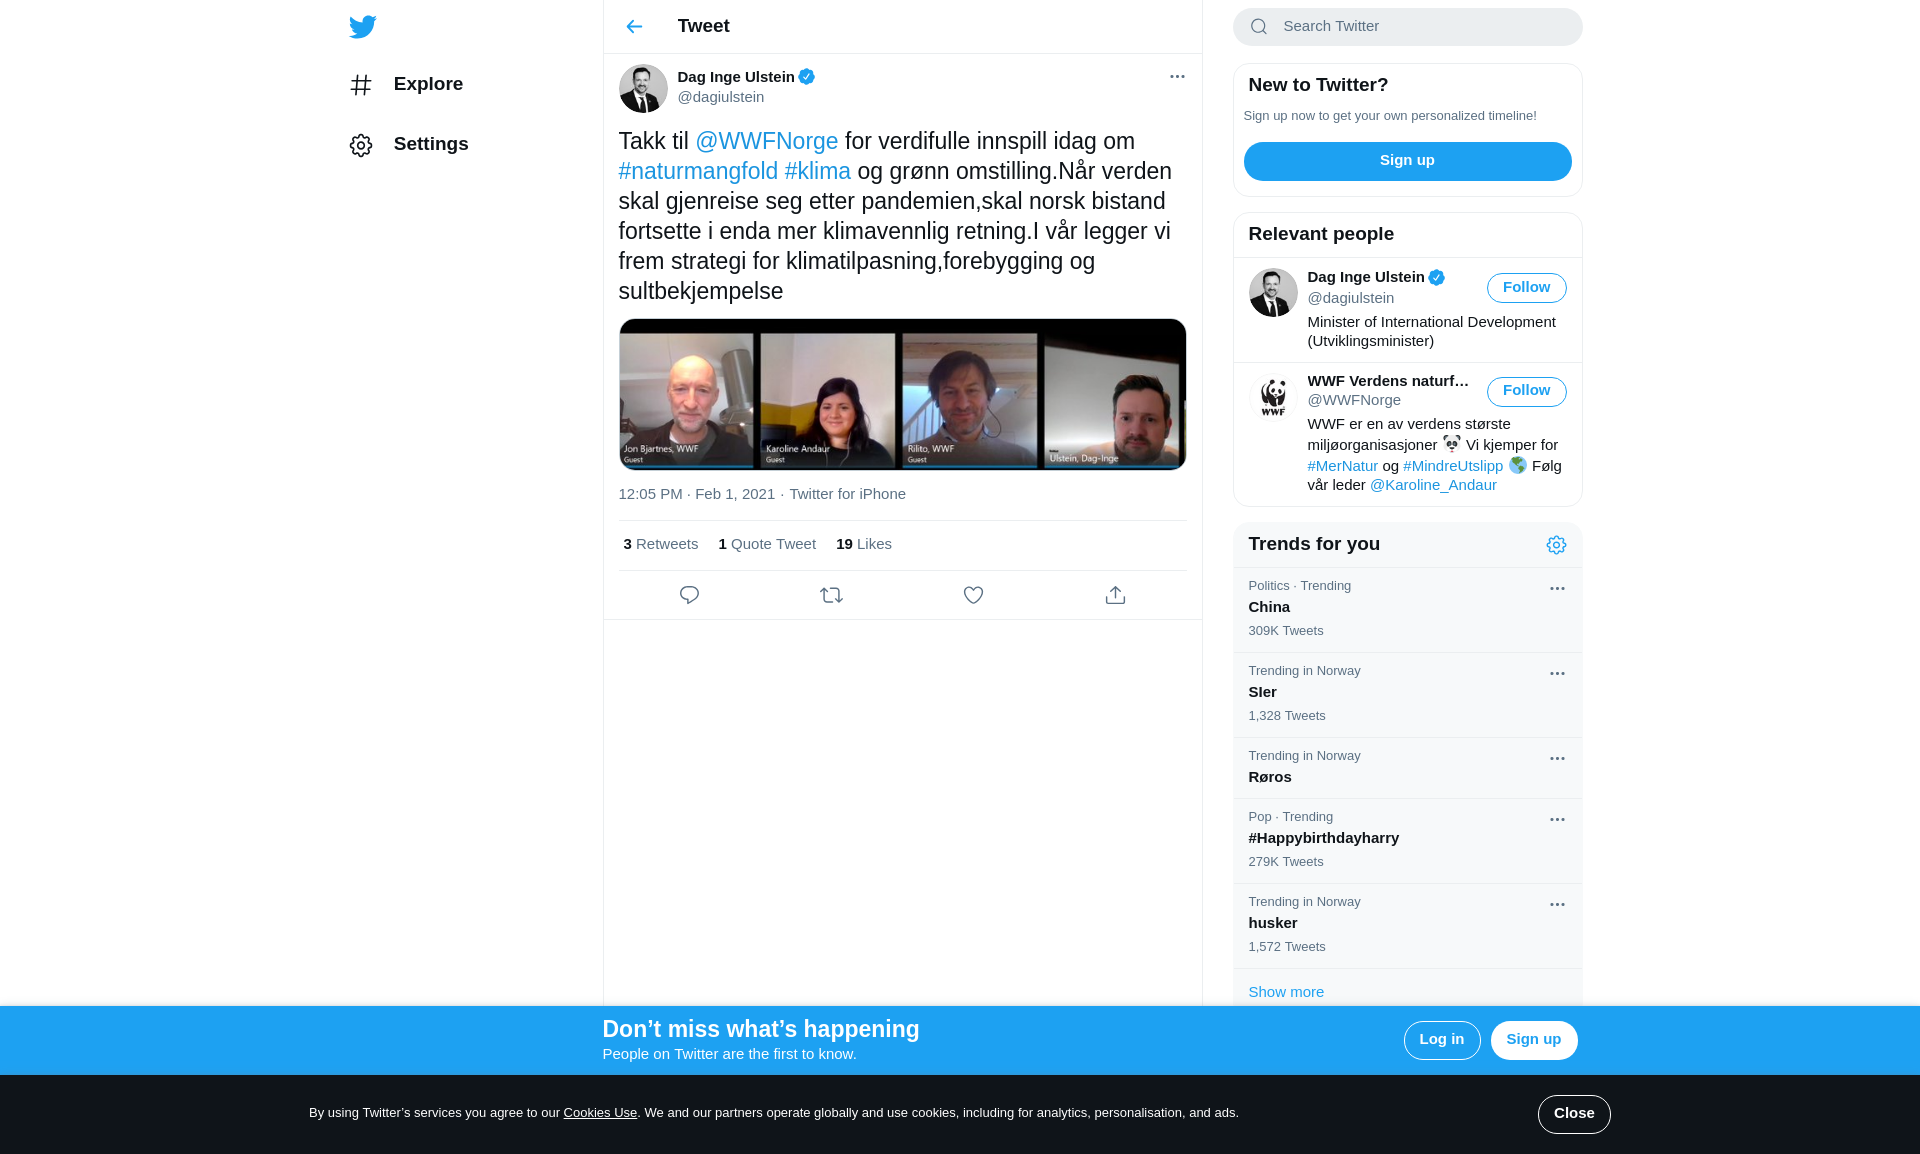
Task: Click the Twitter bird logo
Action: (362, 27)
